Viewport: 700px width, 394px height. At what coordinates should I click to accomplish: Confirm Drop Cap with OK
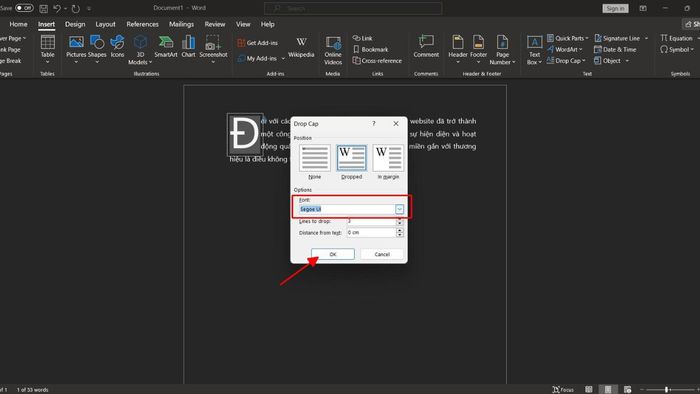pos(333,254)
